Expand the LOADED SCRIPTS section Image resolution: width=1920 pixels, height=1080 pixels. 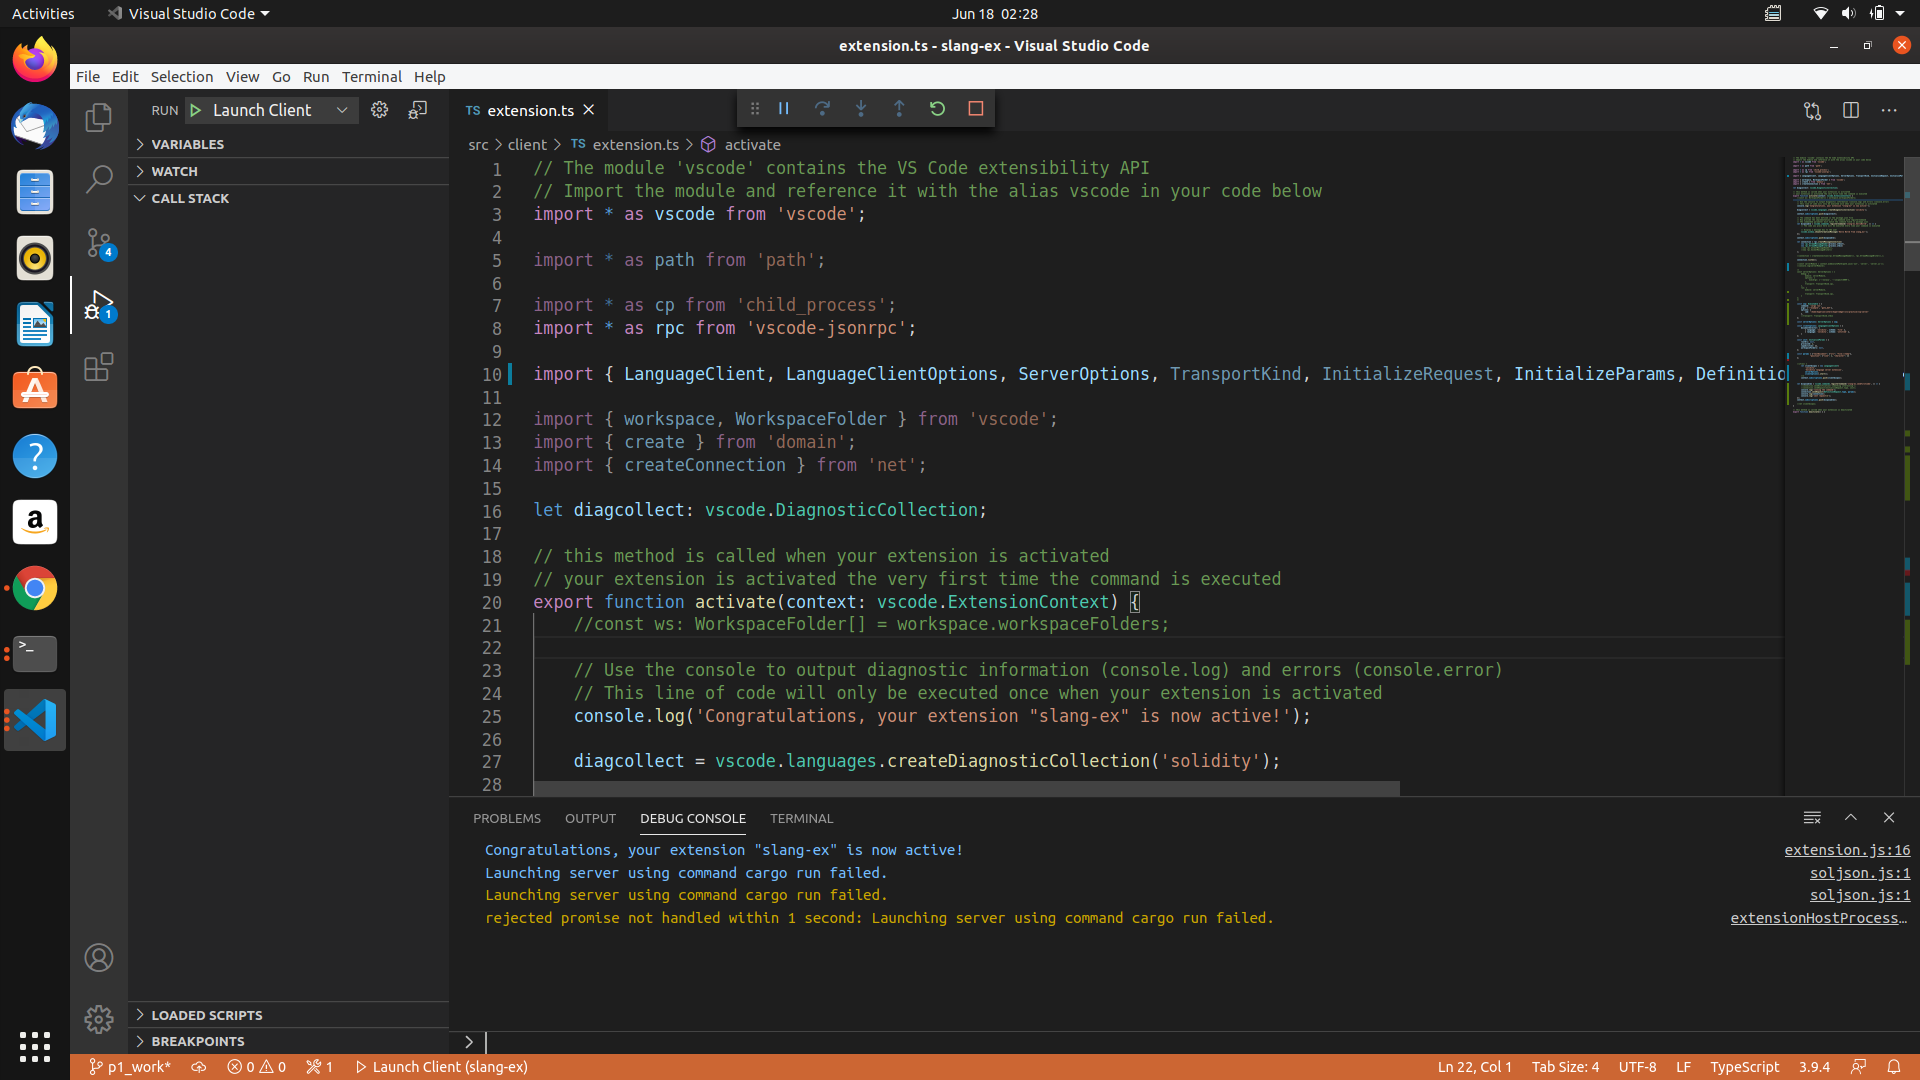[289, 1015]
